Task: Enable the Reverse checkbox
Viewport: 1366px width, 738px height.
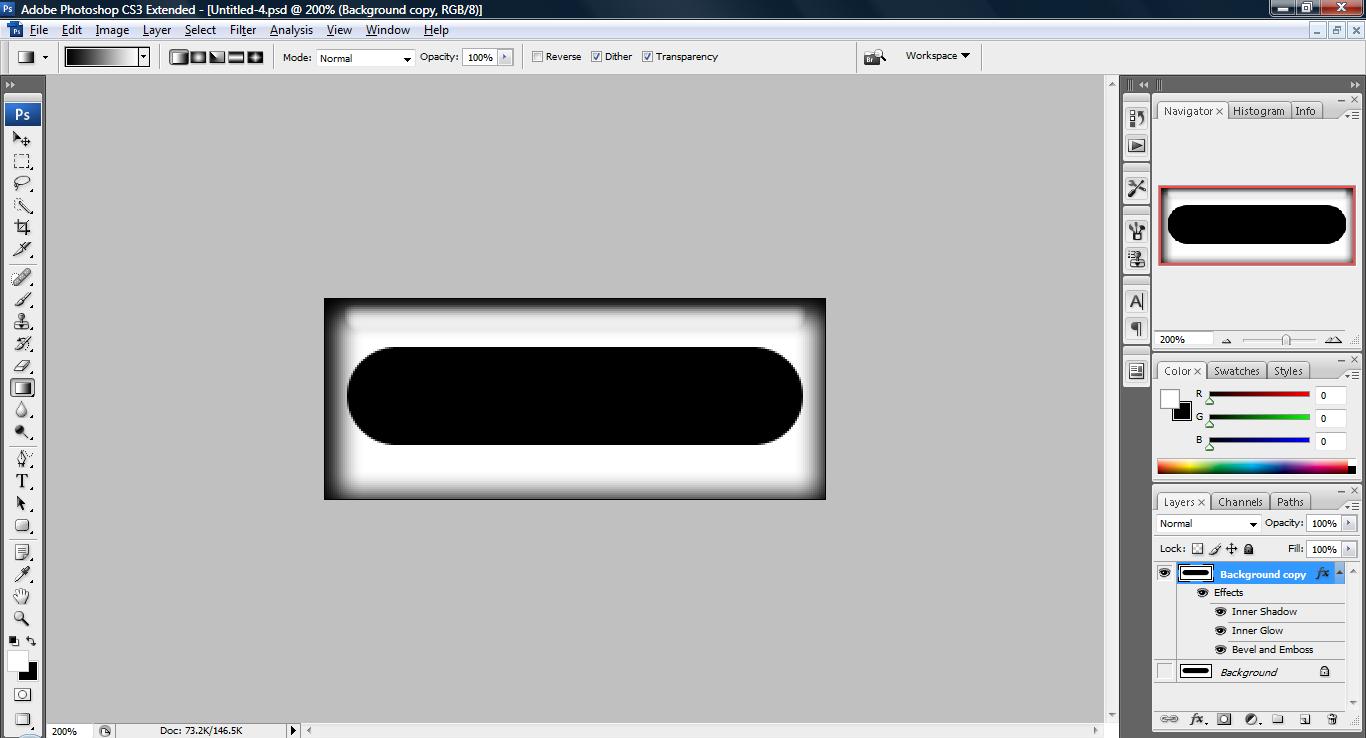Action: click(x=537, y=57)
